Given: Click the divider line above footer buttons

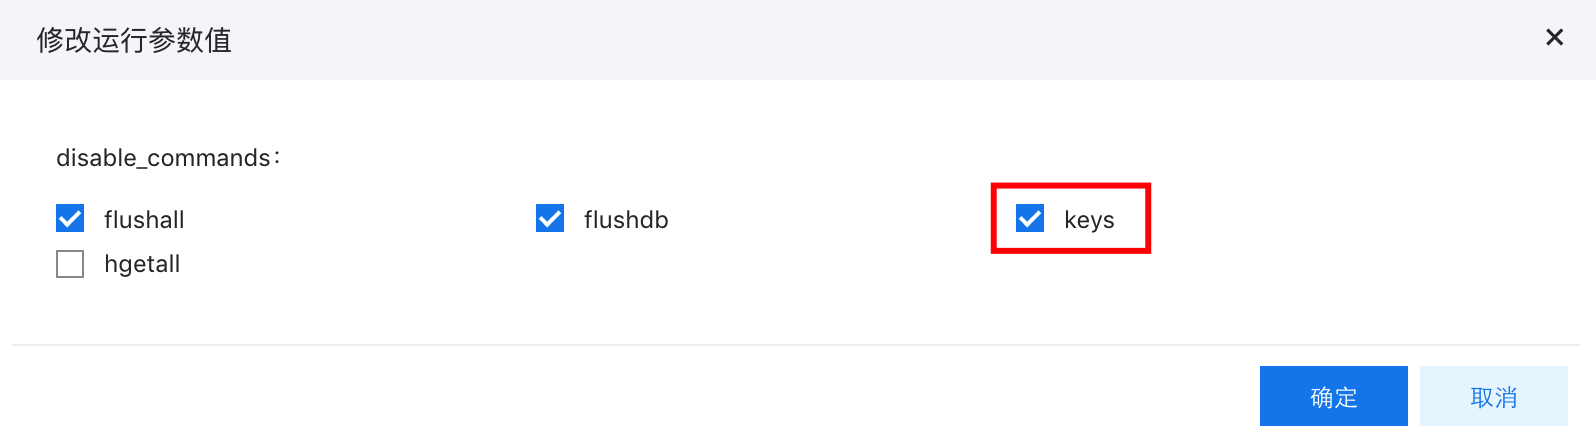Looking at the screenshot, I should (x=796, y=345).
